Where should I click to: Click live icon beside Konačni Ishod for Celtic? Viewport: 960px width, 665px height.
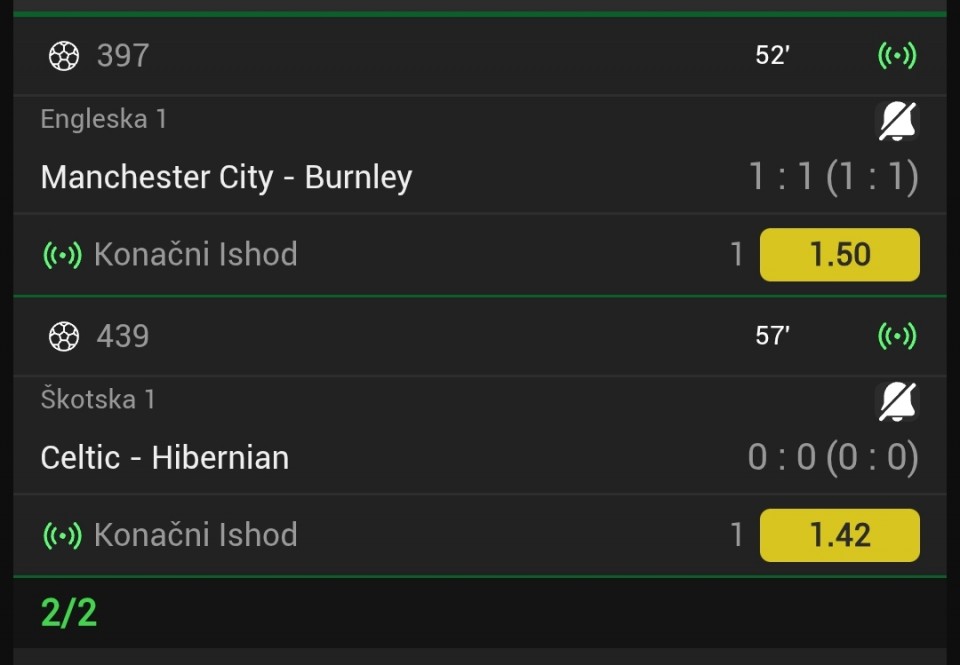(x=62, y=535)
